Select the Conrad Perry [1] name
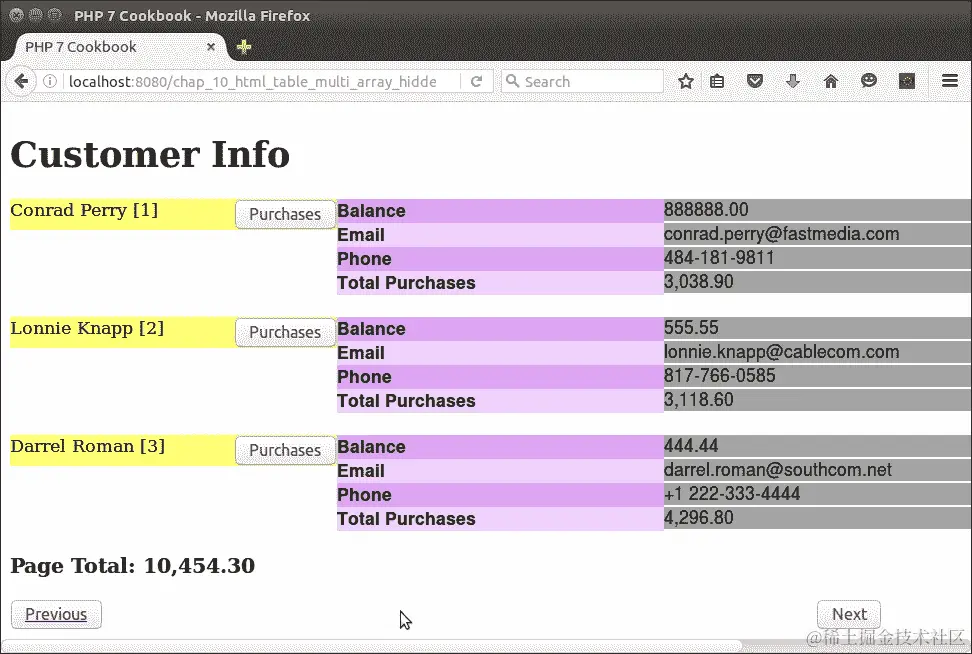972x654 pixels. 84,210
